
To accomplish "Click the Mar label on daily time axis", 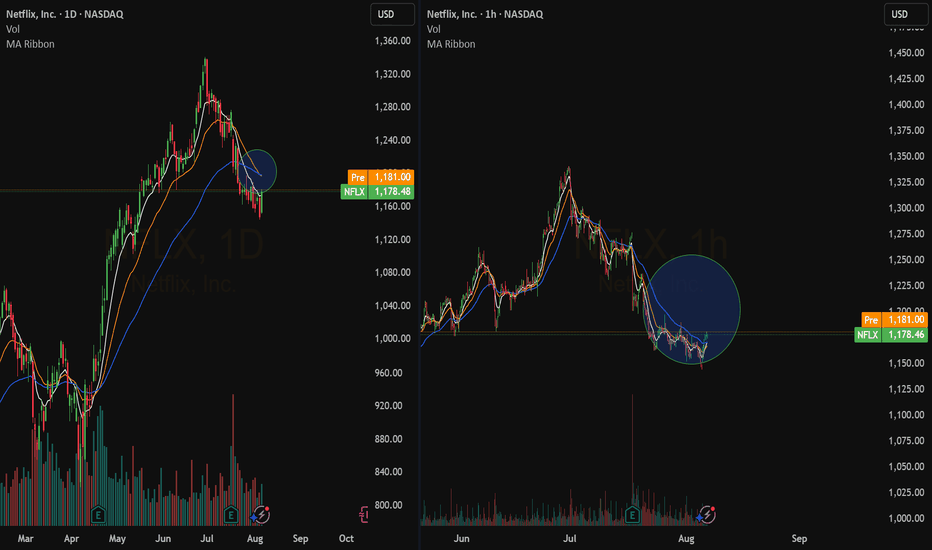I will [26, 539].
